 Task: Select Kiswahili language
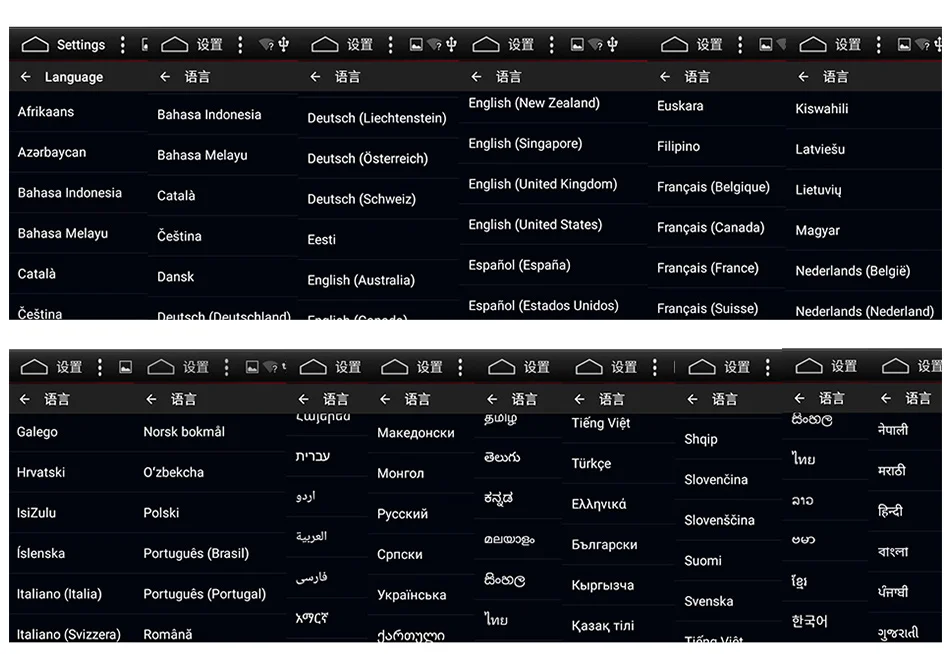(x=822, y=108)
